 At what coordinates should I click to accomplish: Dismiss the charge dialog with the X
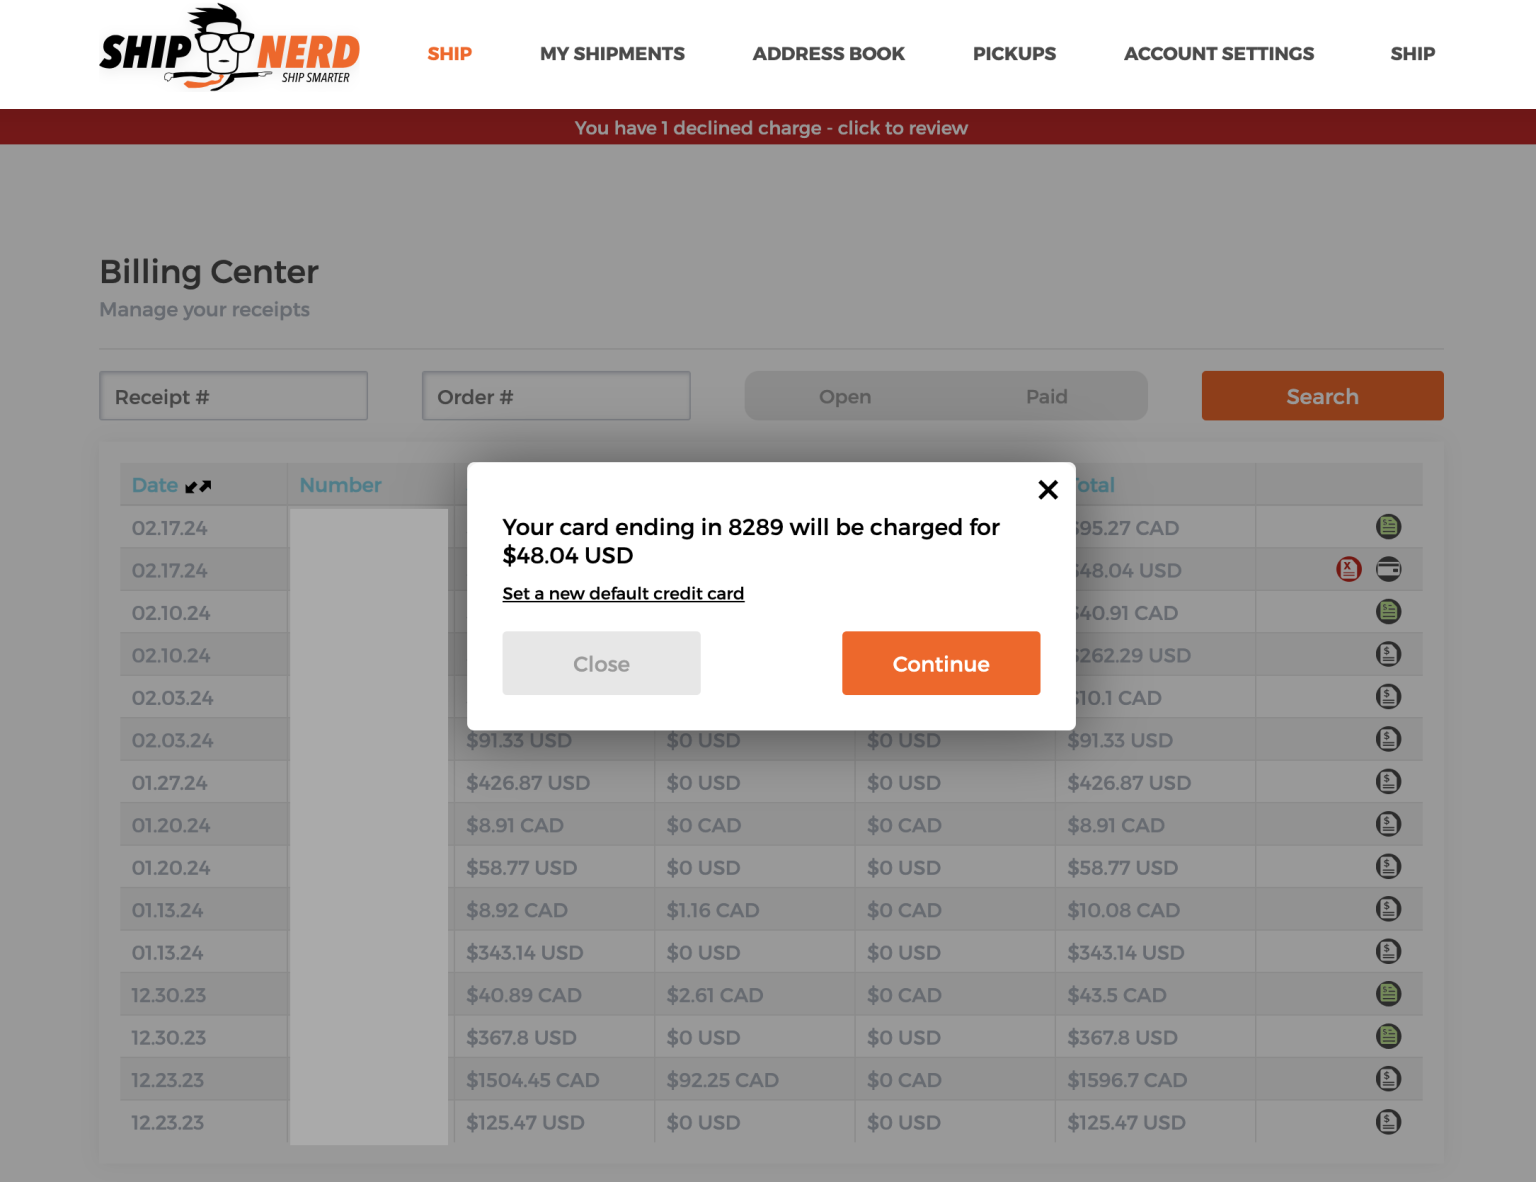coord(1048,490)
